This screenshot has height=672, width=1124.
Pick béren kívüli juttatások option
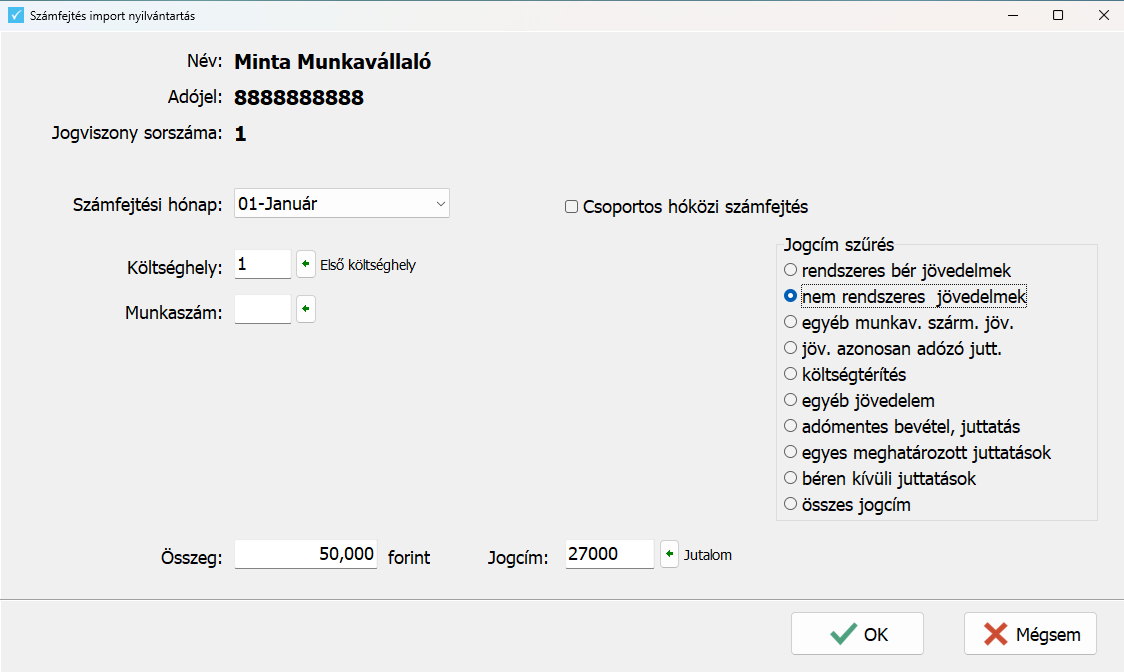click(791, 478)
